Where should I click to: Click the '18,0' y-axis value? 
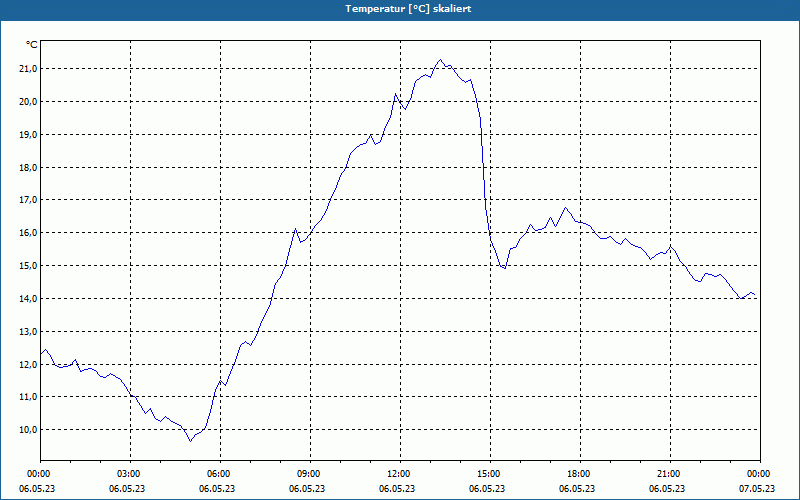pyautogui.click(x=29, y=167)
